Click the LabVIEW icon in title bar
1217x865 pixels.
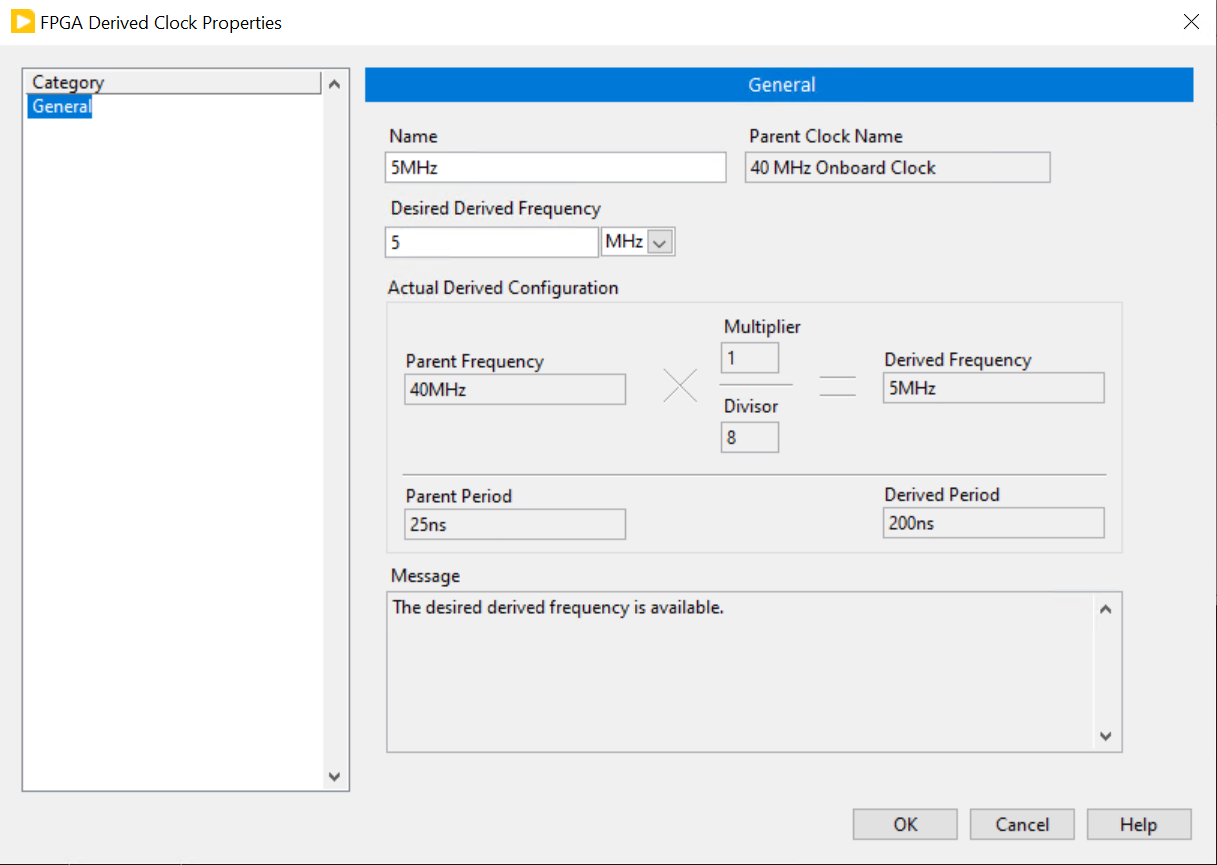pos(22,22)
